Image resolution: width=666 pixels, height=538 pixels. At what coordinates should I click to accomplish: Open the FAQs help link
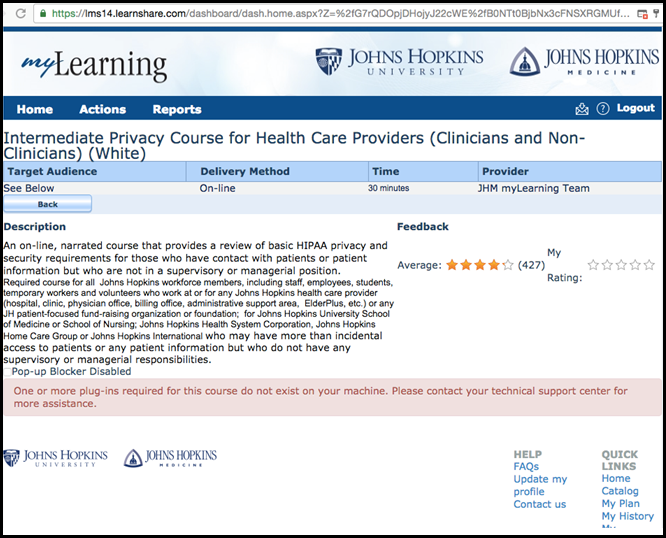point(526,467)
